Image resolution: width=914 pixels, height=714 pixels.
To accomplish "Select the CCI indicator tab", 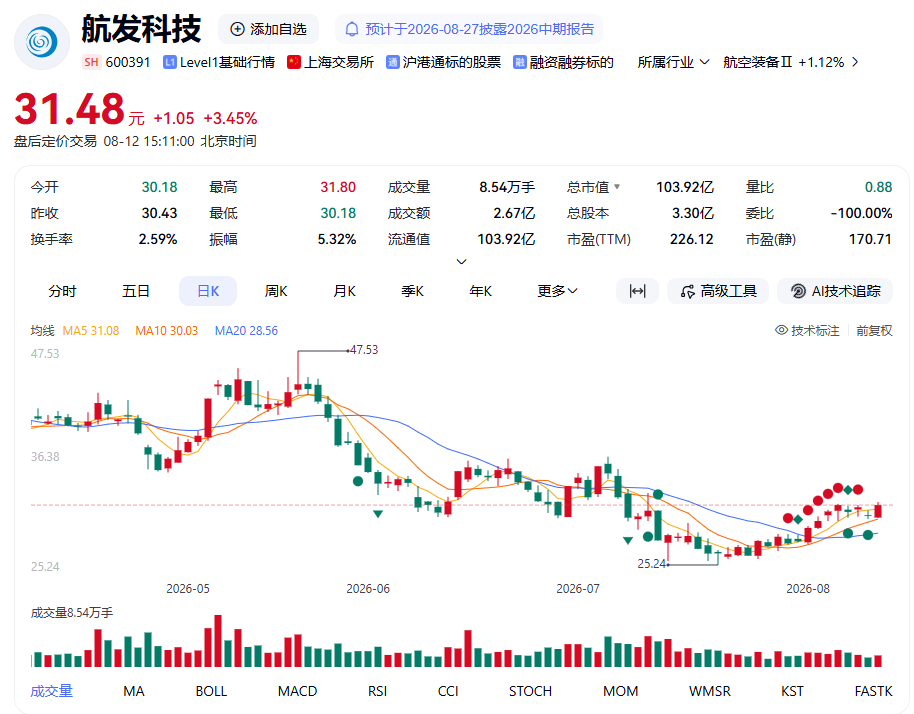I will coord(448,691).
